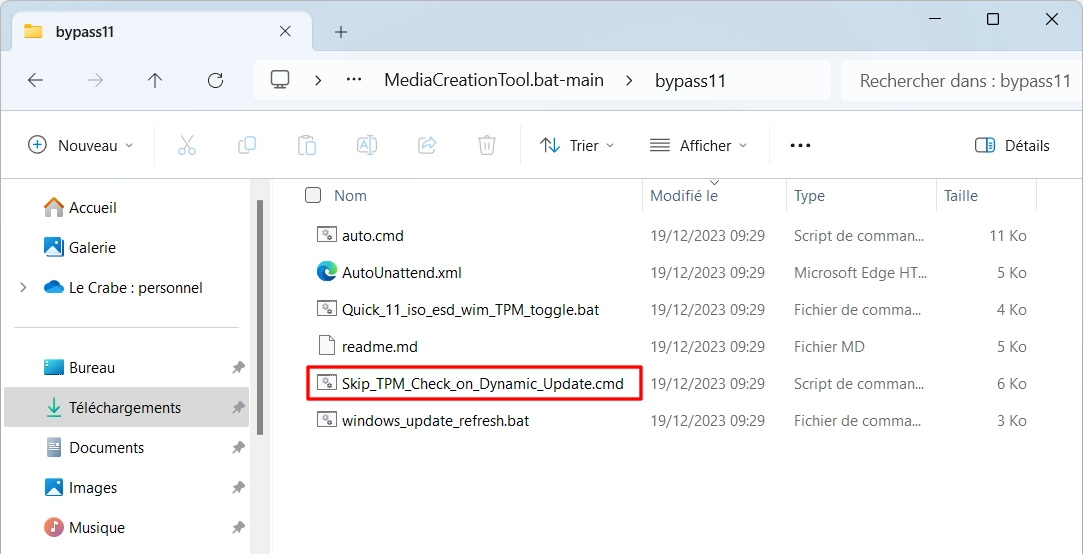Sort by the Type column header
Image resolution: width=1083 pixels, height=554 pixels.
coord(809,195)
